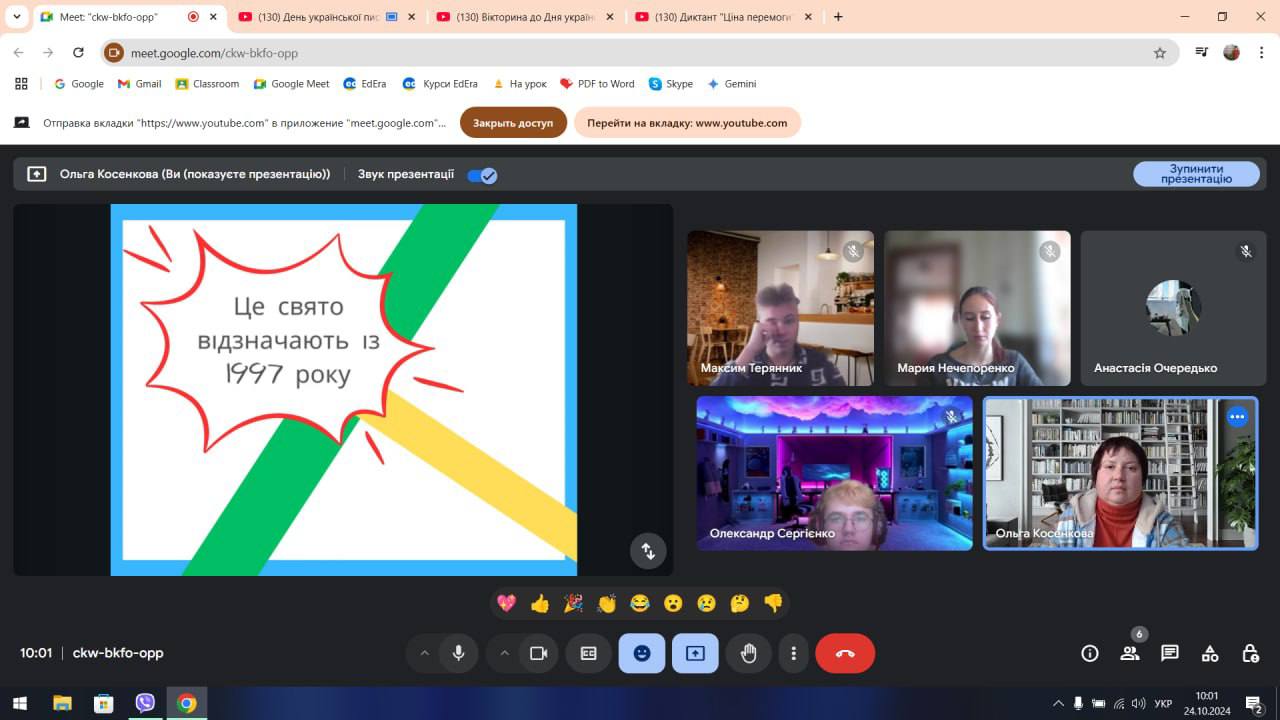1280x720 pixels.
Task: Click the Зупинити презентацію button
Action: 1196,174
